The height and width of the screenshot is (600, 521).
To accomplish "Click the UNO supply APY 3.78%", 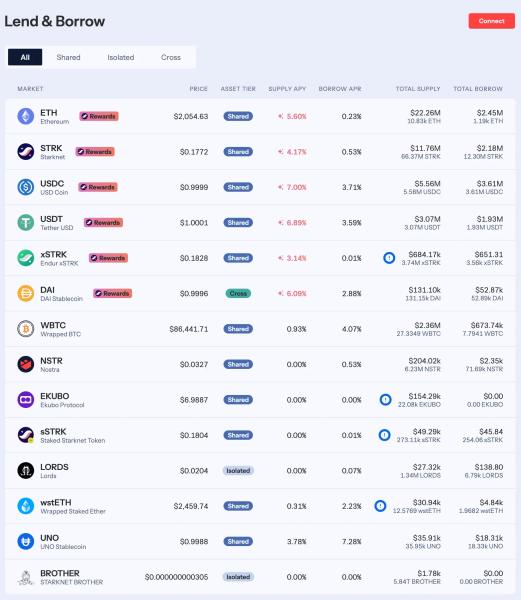I will (296, 541).
